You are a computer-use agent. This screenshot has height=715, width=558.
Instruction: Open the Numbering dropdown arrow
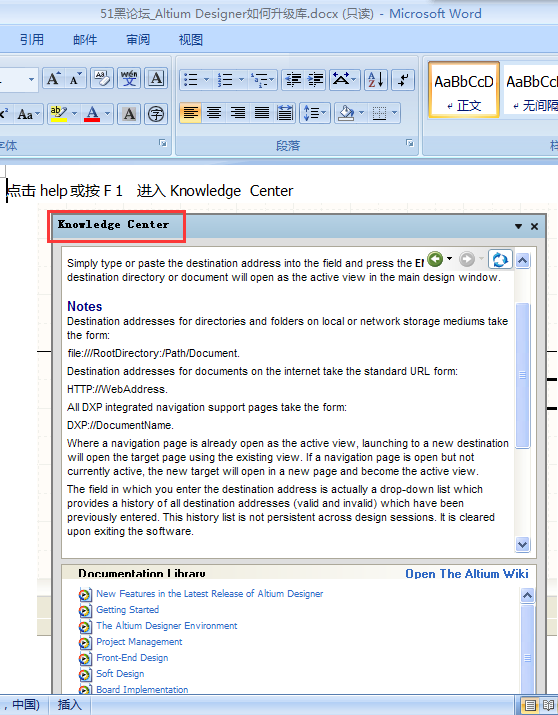pyautogui.click(x=241, y=80)
